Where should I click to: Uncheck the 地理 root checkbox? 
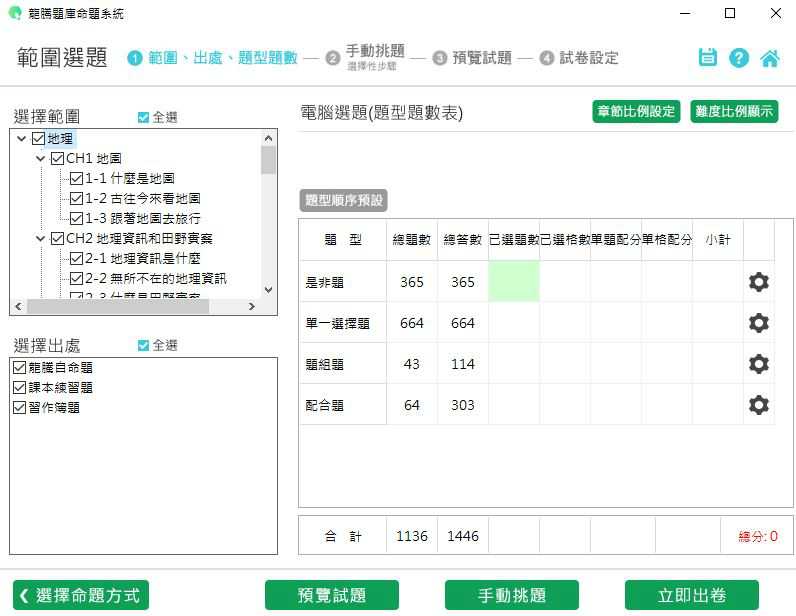38,138
